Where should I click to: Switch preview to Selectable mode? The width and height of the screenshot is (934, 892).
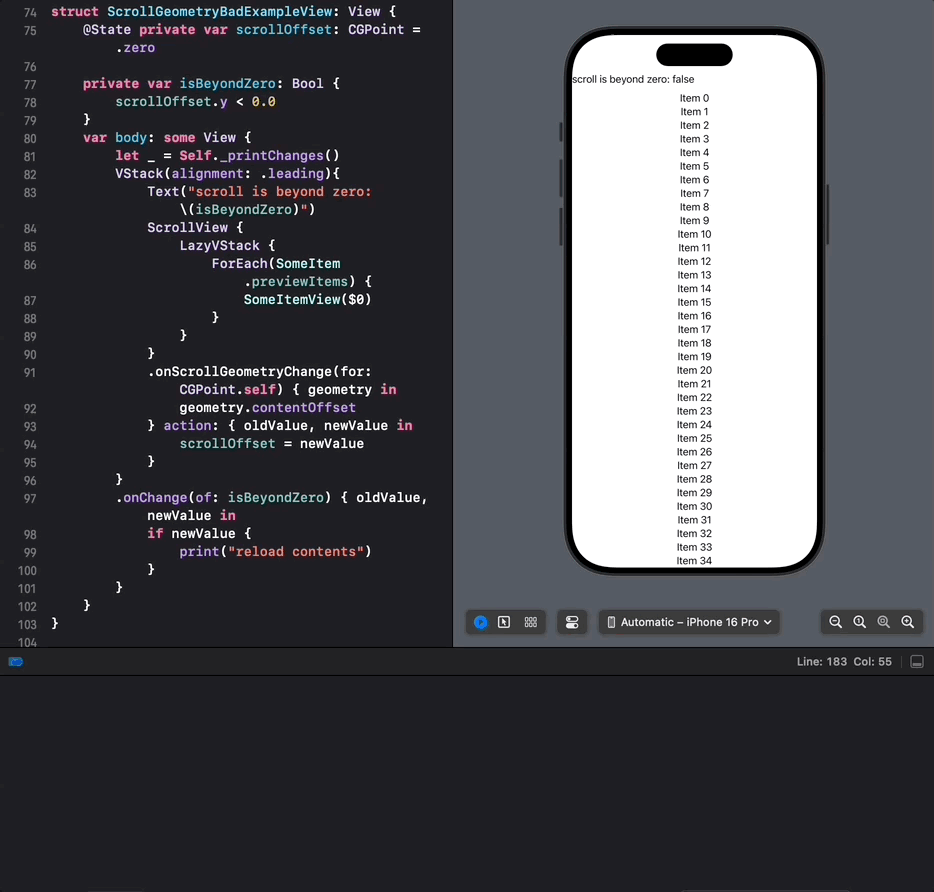point(504,622)
